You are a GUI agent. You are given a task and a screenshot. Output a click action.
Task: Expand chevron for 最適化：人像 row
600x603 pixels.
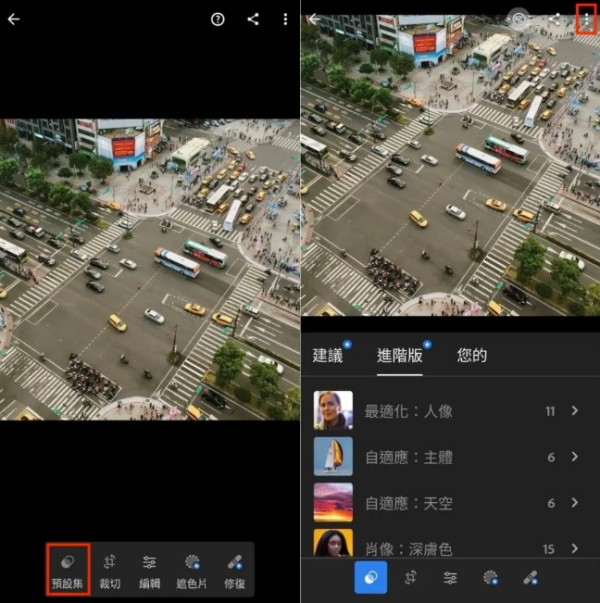tap(575, 411)
